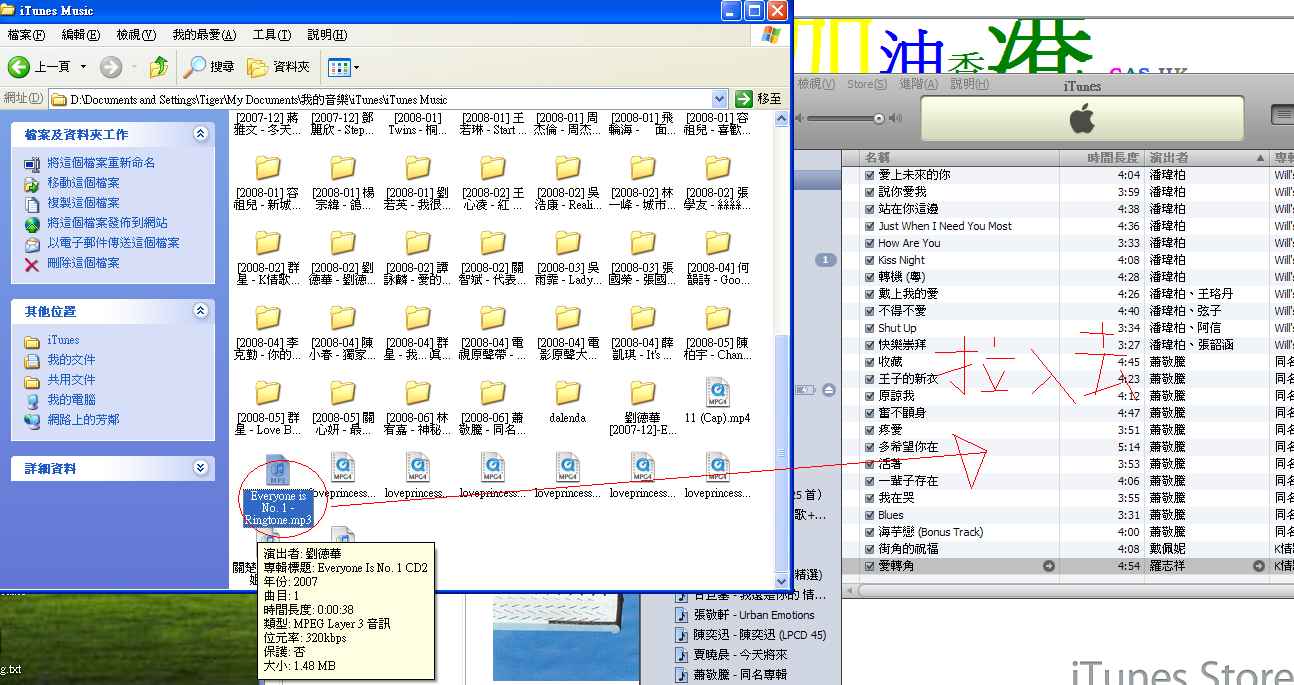Click Rename this file (將這個檔案重新命名)
Image resolution: width=1294 pixels, height=685 pixels.
point(100,163)
